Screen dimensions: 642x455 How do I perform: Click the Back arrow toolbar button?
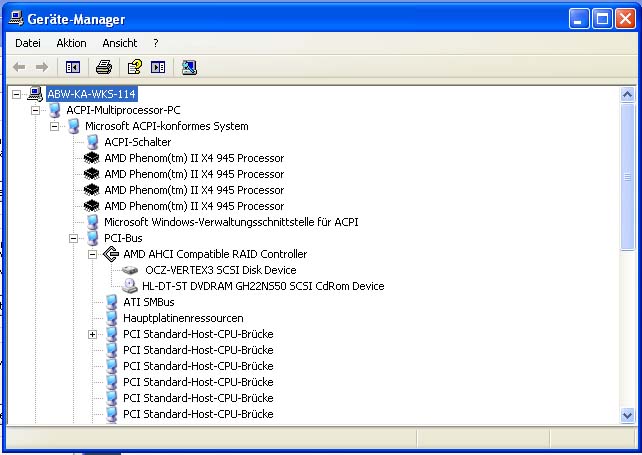click(x=19, y=67)
